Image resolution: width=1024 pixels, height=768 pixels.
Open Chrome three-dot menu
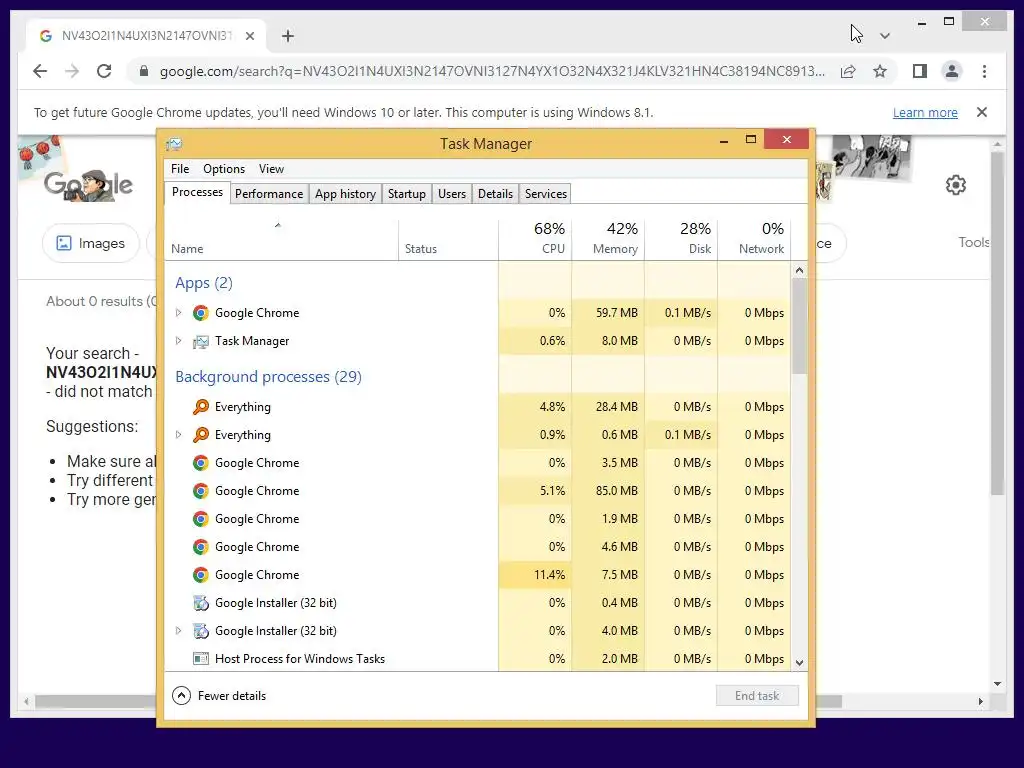[984, 71]
